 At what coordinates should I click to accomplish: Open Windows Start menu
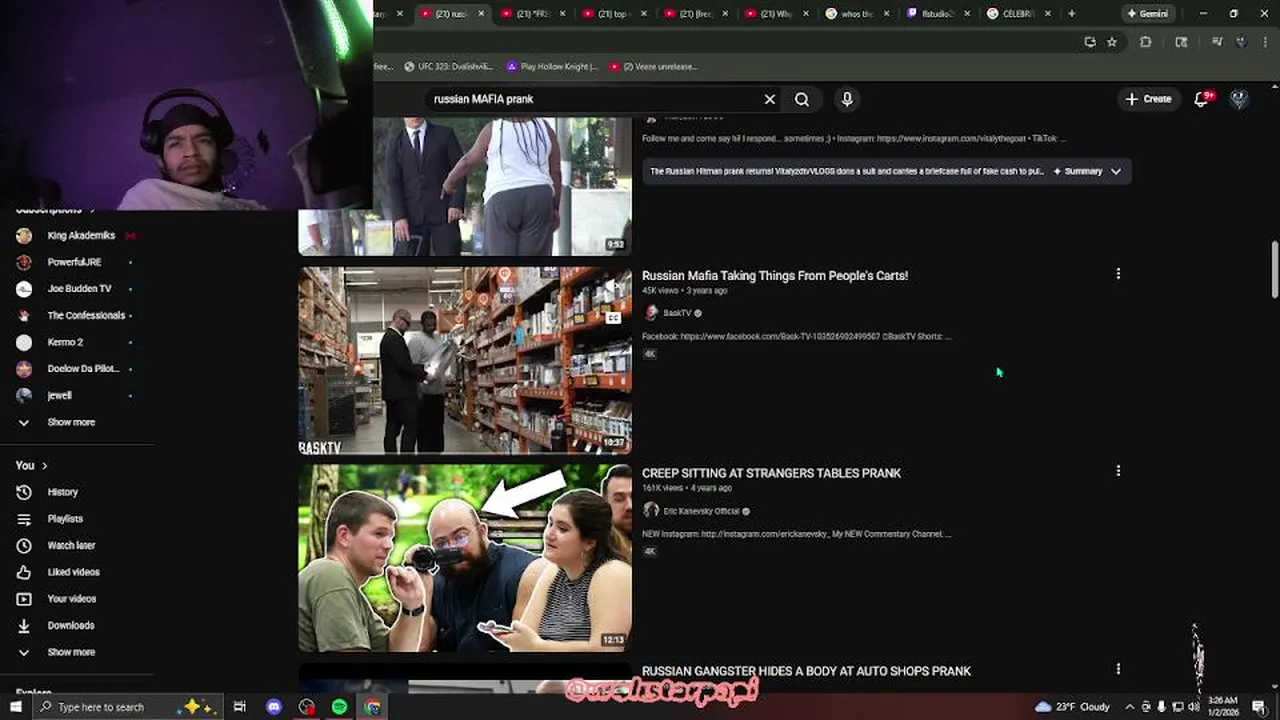point(14,707)
